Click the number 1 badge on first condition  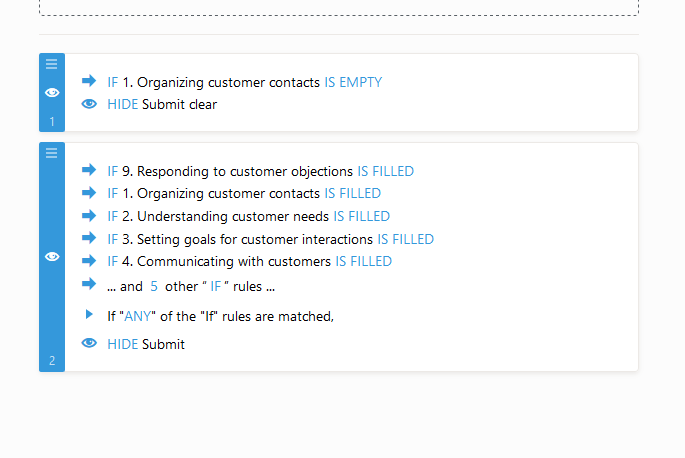click(x=52, y=122)
